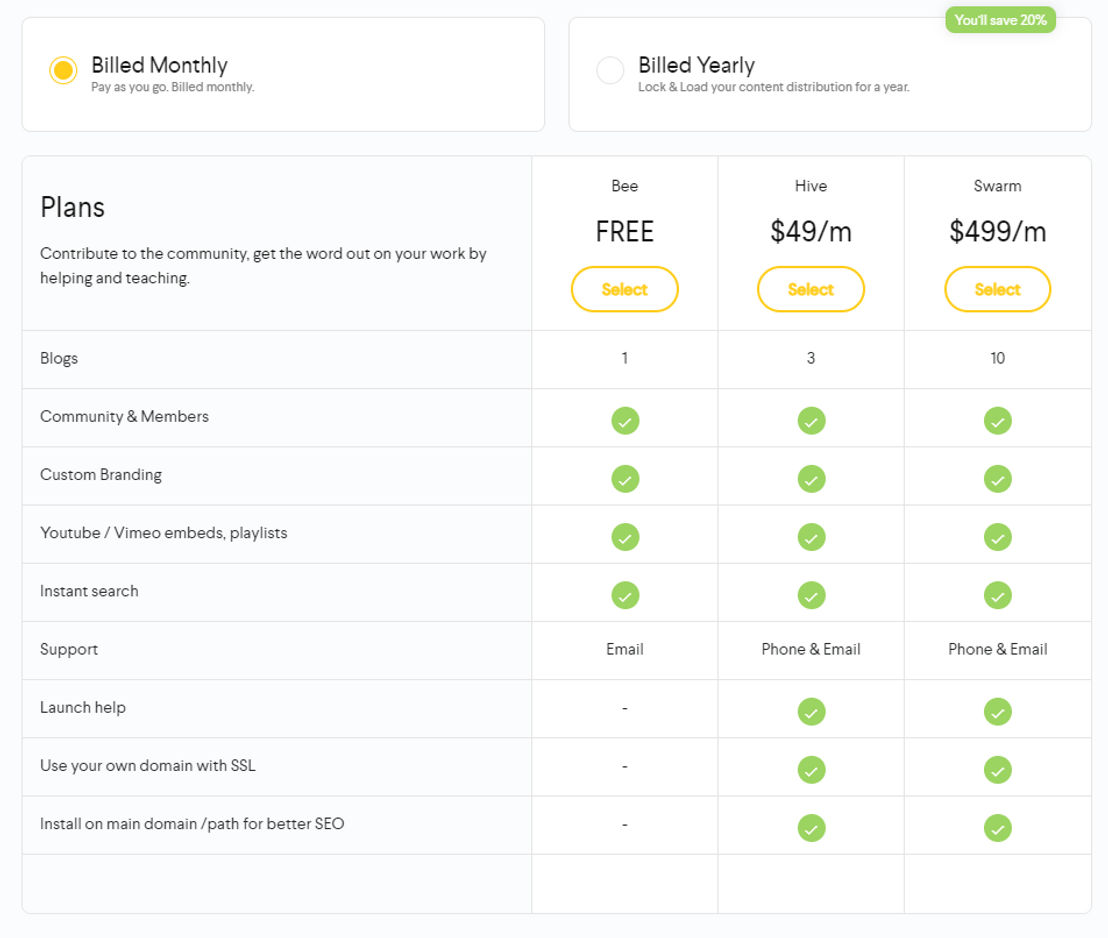The height and width of the screenshot is (938, 1108).
Task: Click Lock & Load your content distribution text
Action: tap(774, 87)
